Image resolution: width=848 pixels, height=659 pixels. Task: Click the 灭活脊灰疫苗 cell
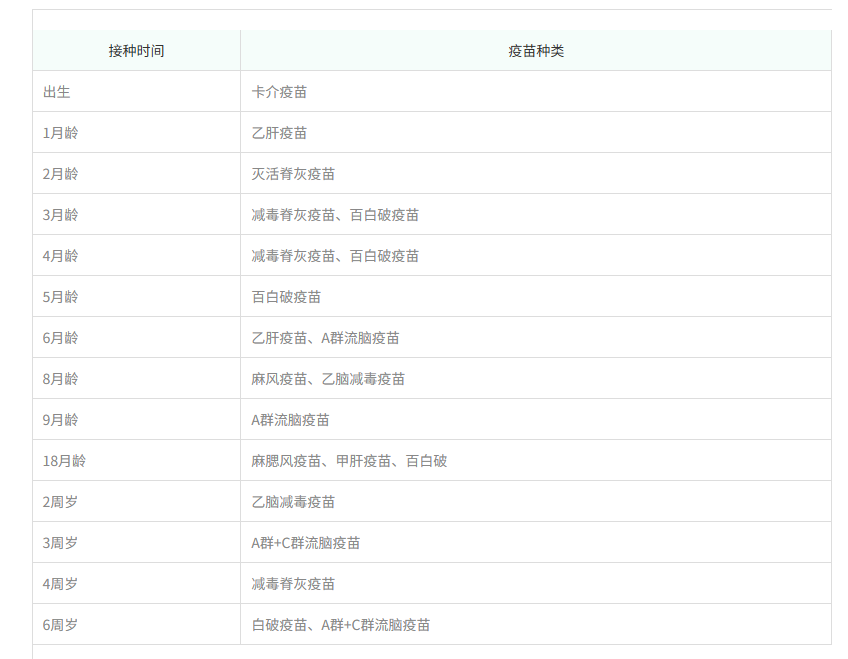(x=535, y=174)
